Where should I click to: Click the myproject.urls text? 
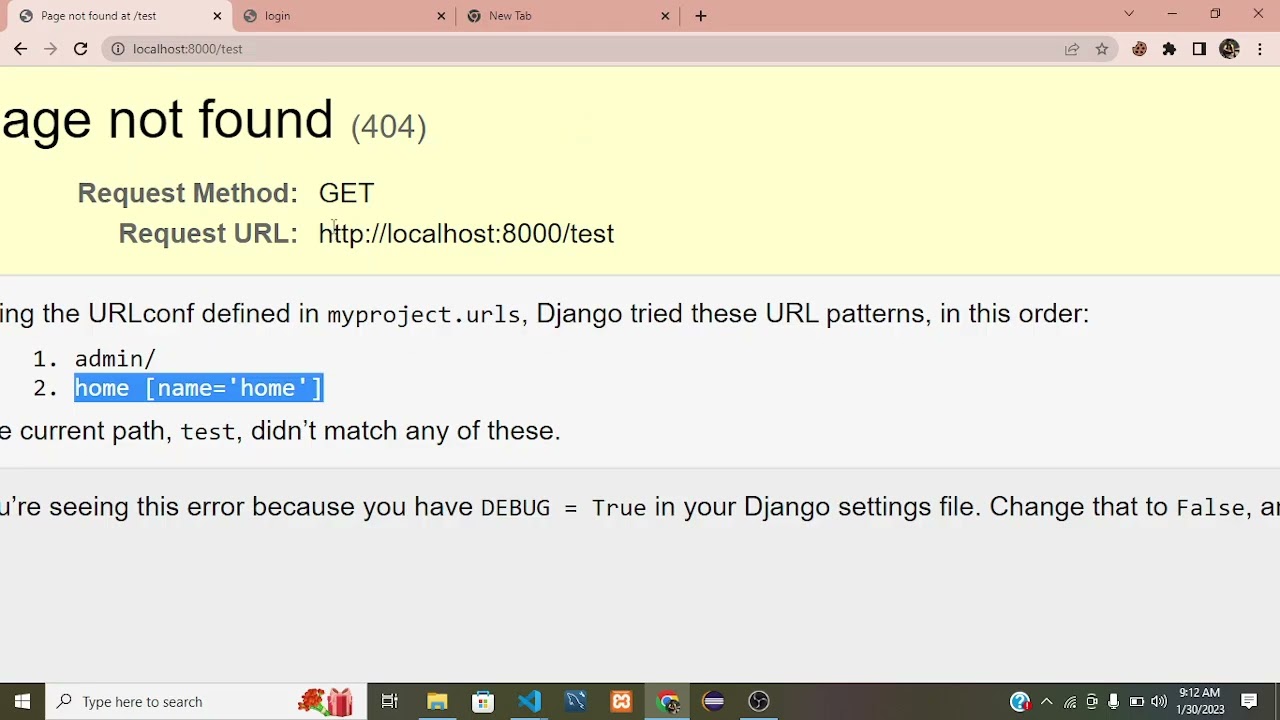pyautogui.click(x=424, y=314)
